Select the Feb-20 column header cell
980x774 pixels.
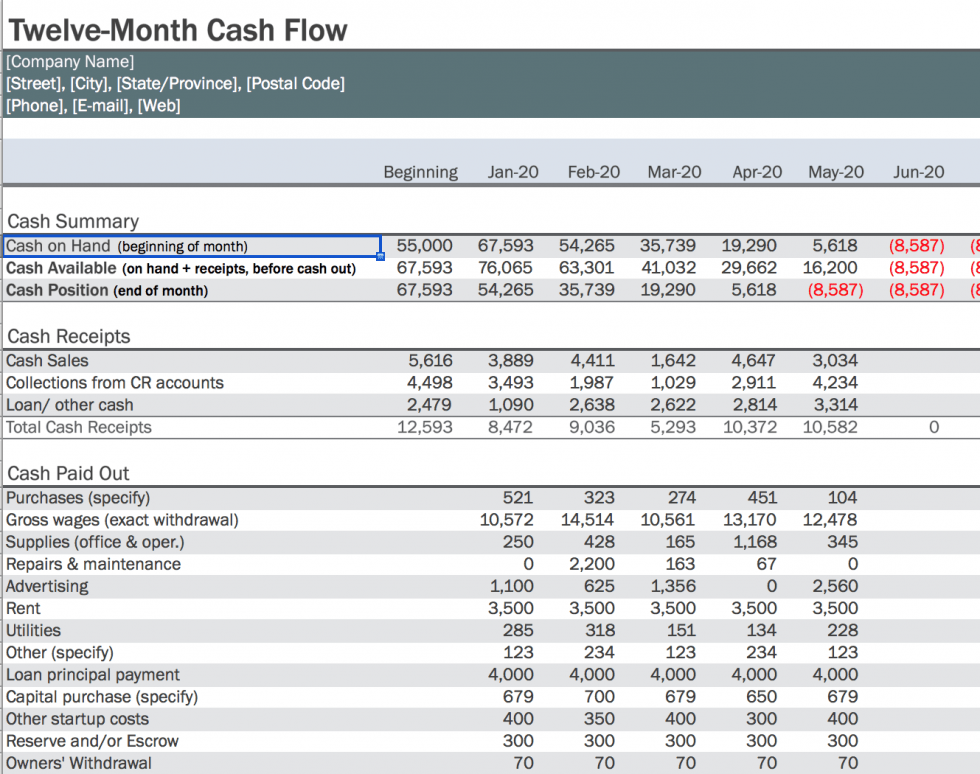(x=594, y=171)
